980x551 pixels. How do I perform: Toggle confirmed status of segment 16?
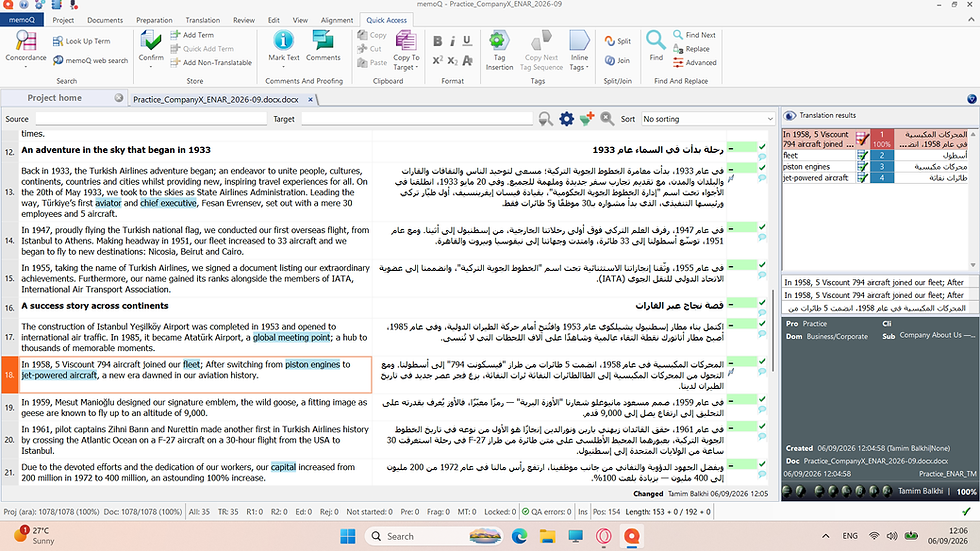(762, 303)
